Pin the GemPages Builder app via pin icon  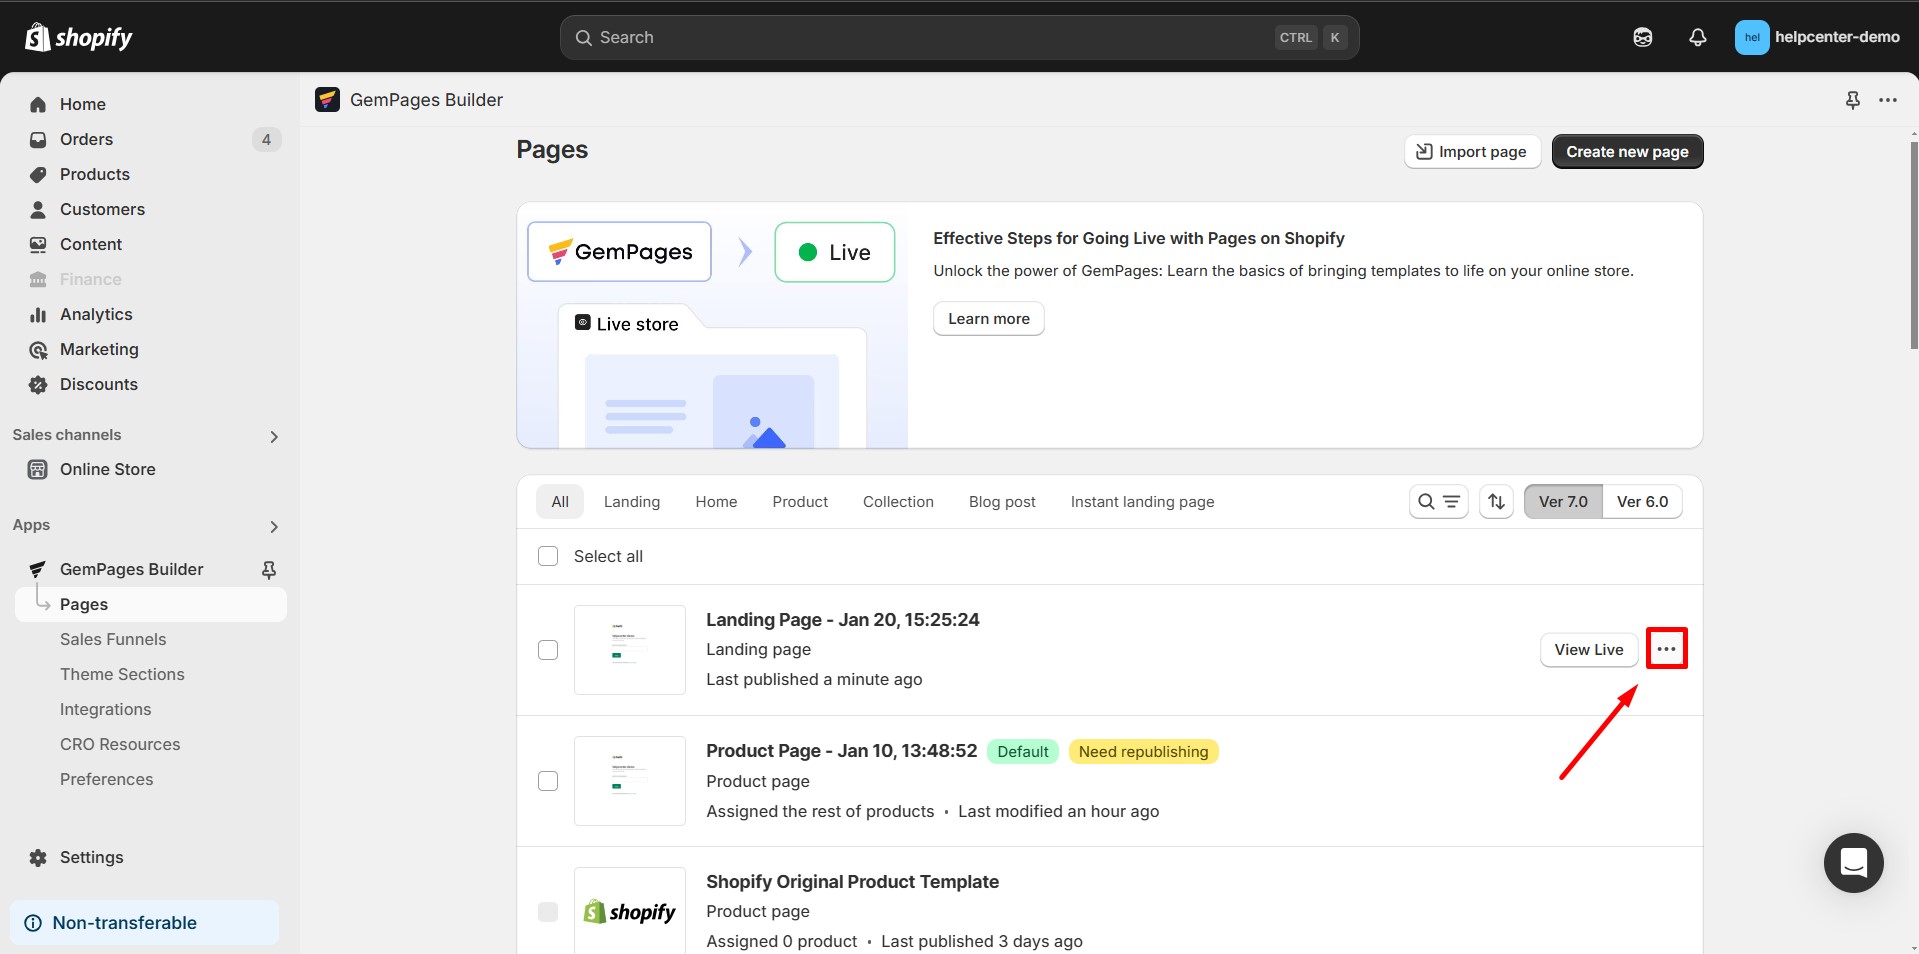269,569
